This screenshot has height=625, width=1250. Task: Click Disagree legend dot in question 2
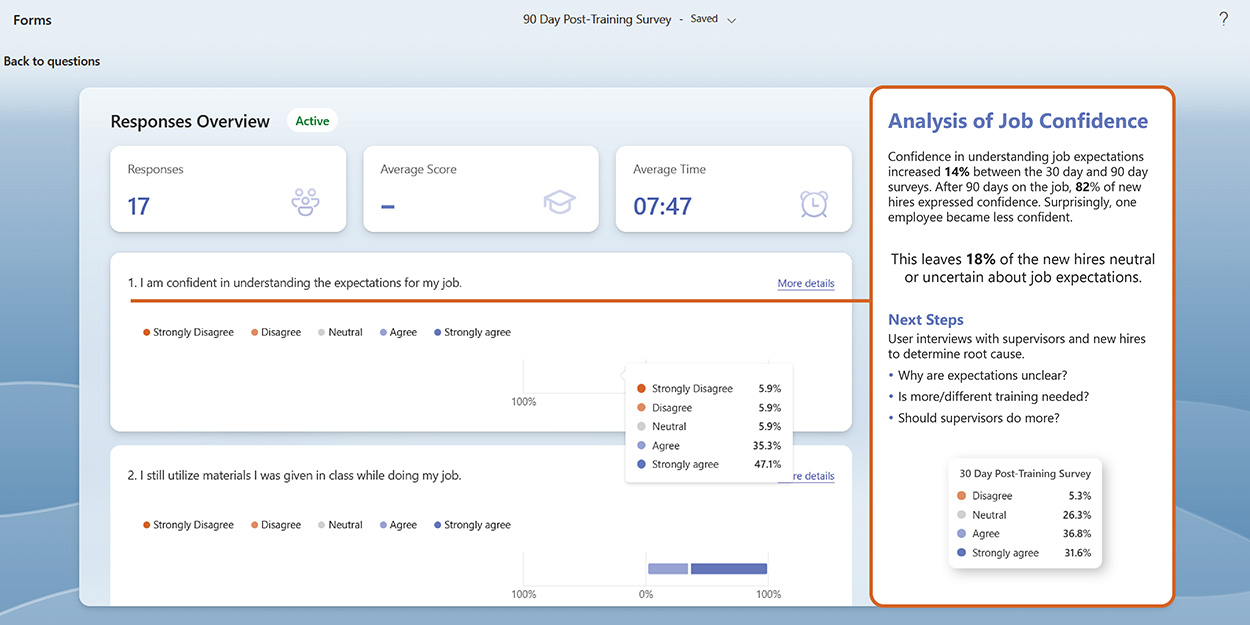tap(255, 525)
